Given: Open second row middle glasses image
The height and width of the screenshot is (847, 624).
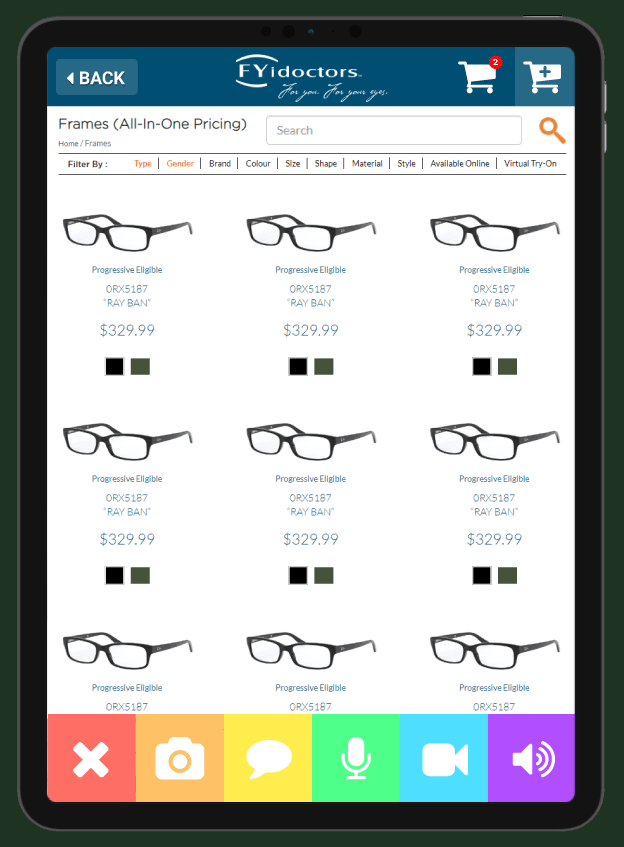Looking at the screenshot, I should click(311, 442).
